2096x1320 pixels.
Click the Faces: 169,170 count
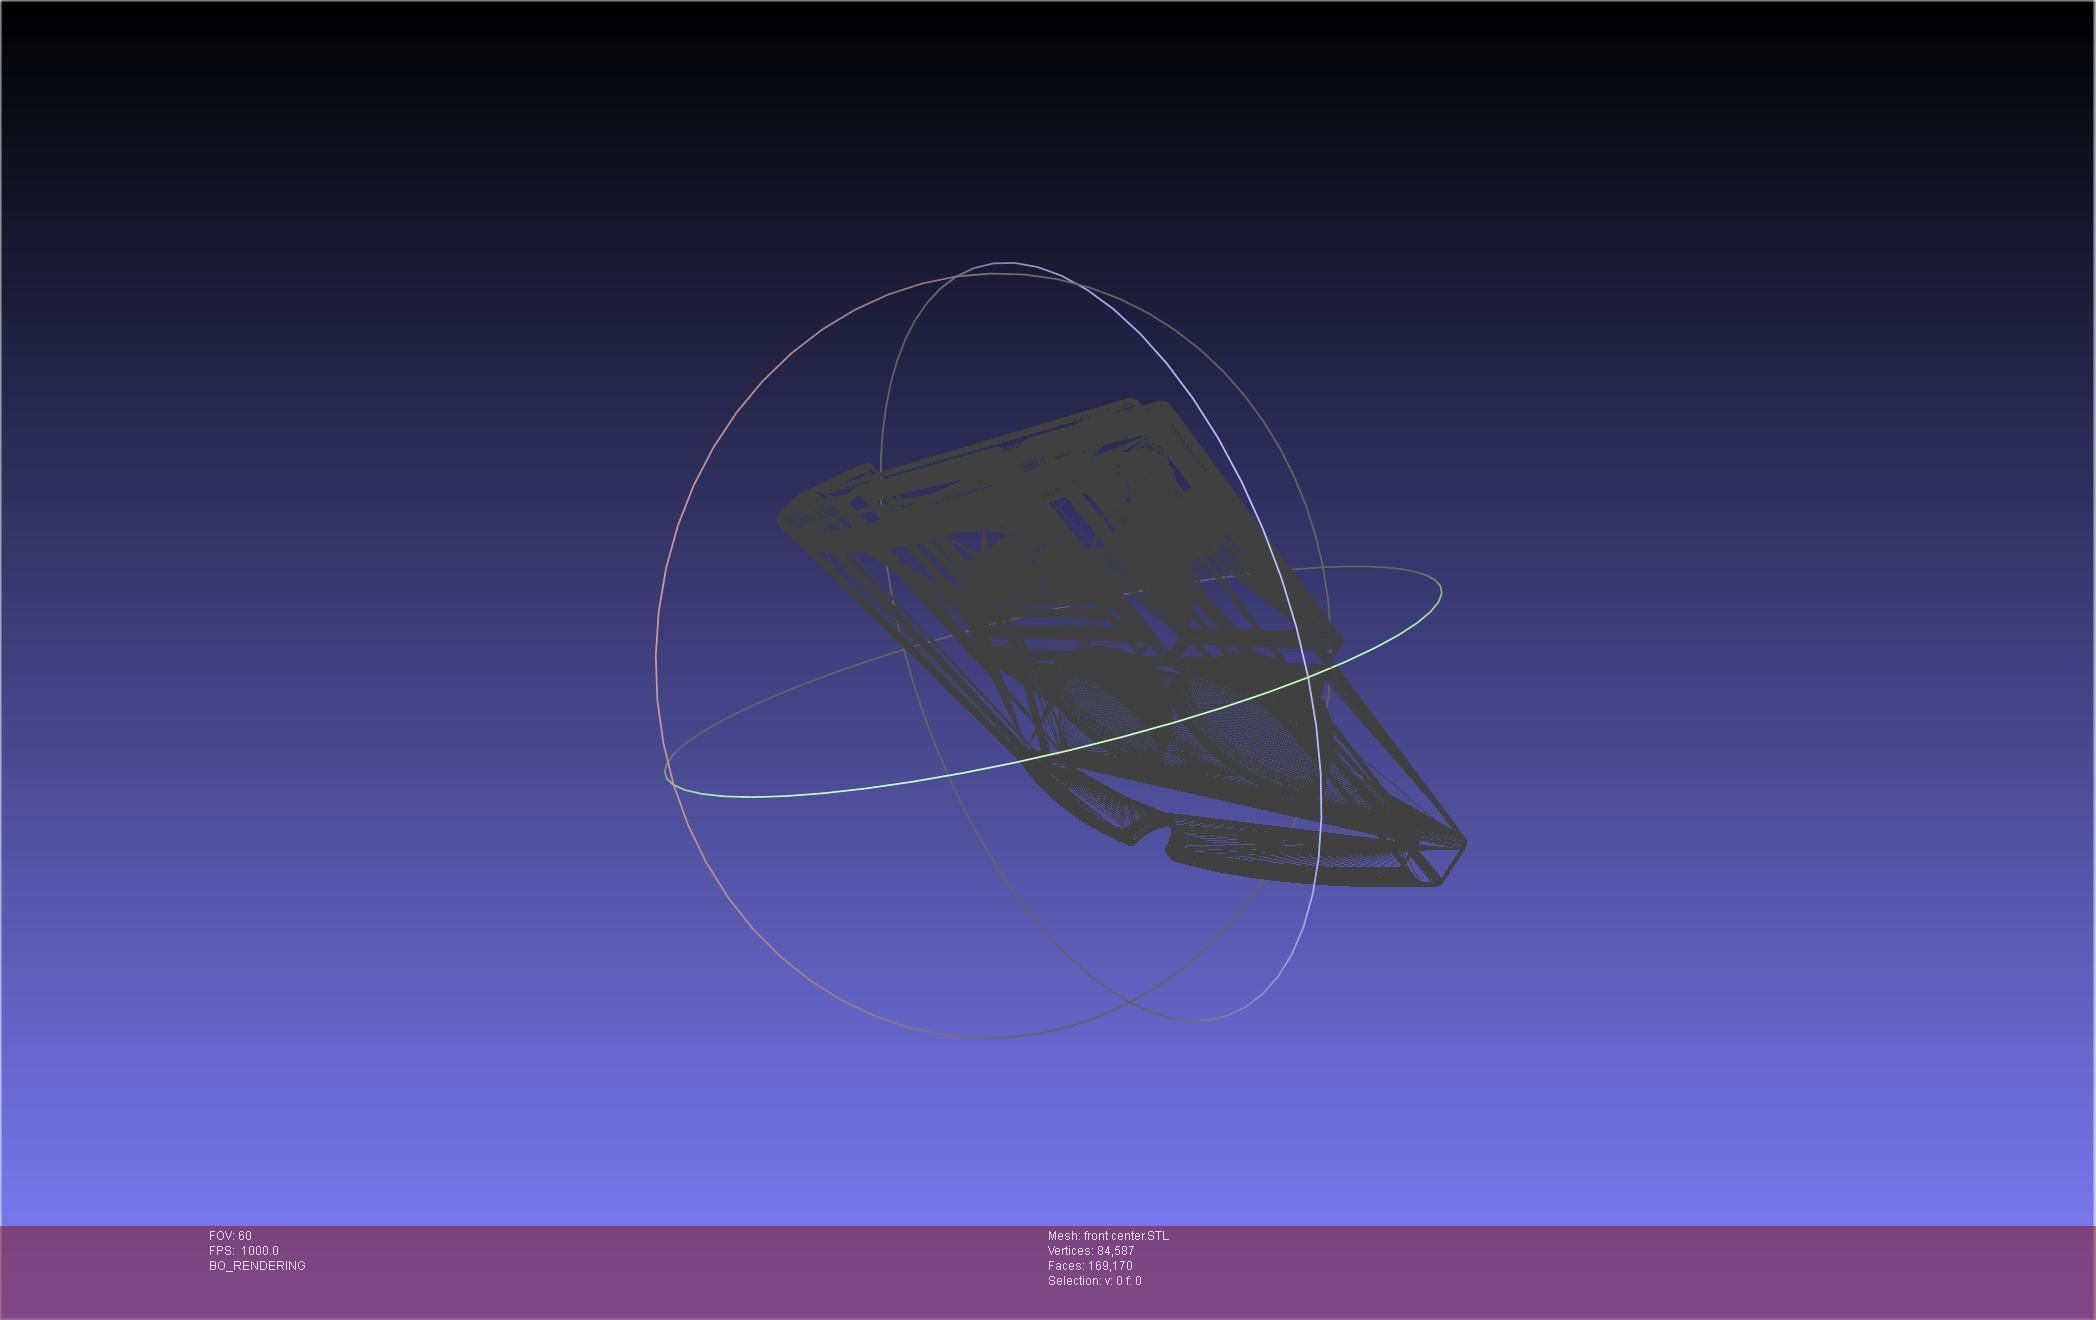click(1090, 1266)
